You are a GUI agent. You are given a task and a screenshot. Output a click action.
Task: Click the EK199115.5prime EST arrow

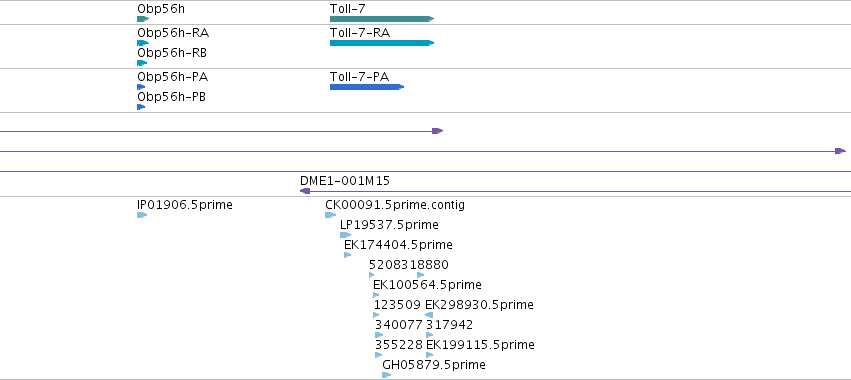pyautogui.click(x=430, y=355)
